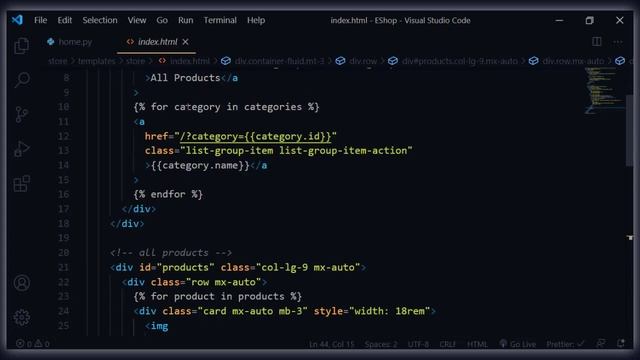Click the "All Products" text on line 8

pyautogui.click(x=185, y=78)
